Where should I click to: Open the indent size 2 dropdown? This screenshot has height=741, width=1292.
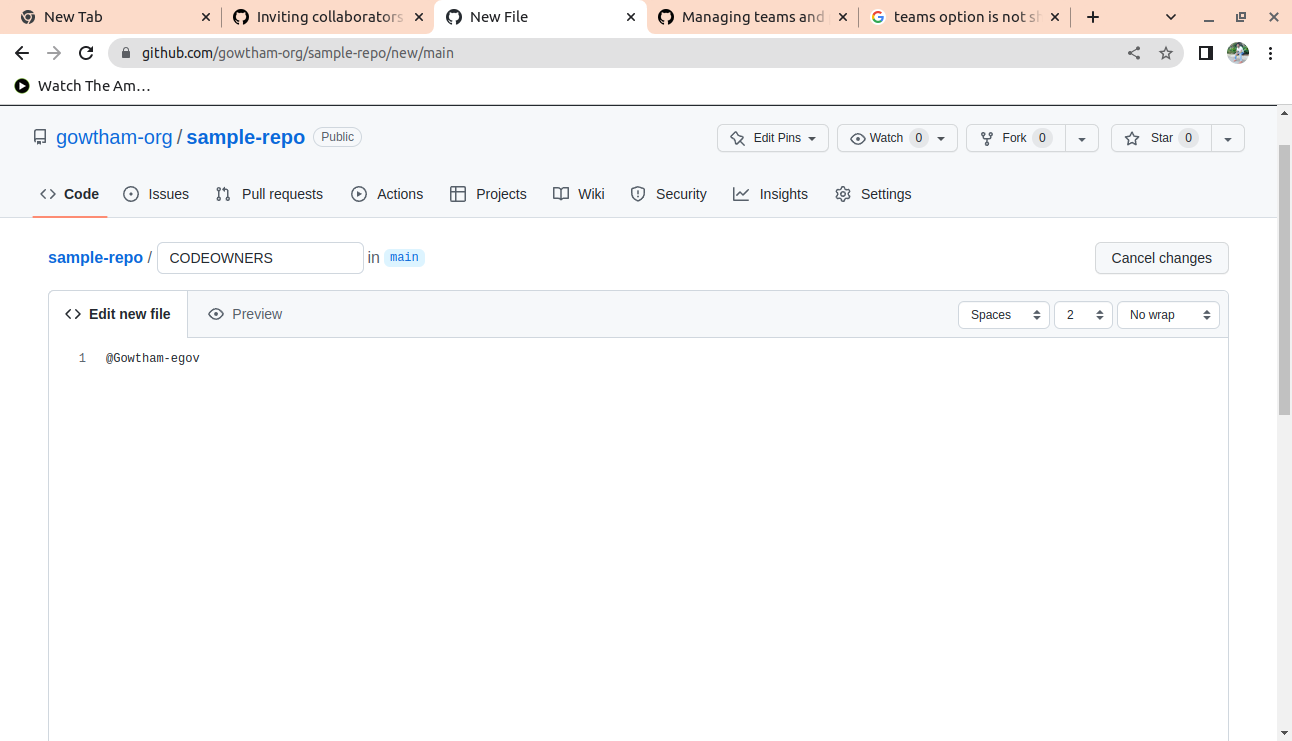point(1082,315)
